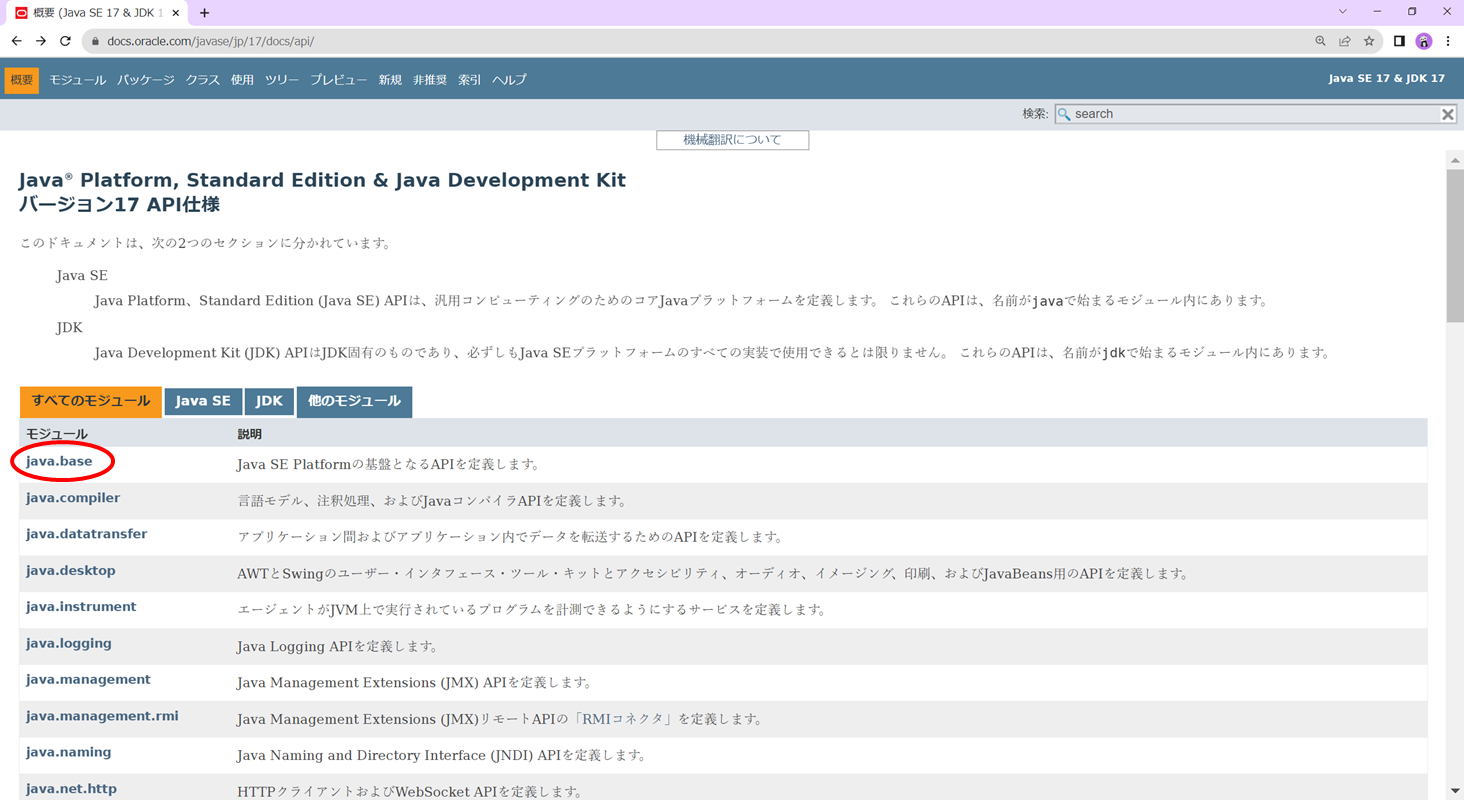Click the magnifier icon in the search box

point(1064,113)
